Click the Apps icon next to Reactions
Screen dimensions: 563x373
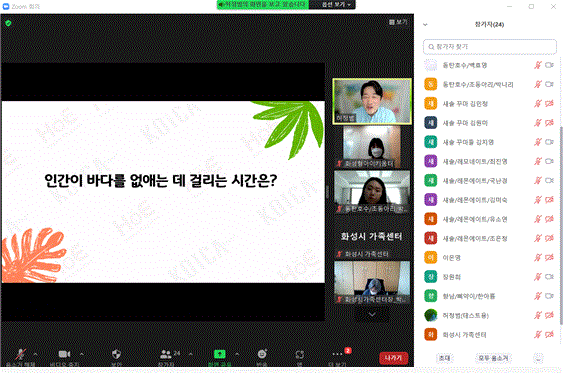[x=299, y=355]
